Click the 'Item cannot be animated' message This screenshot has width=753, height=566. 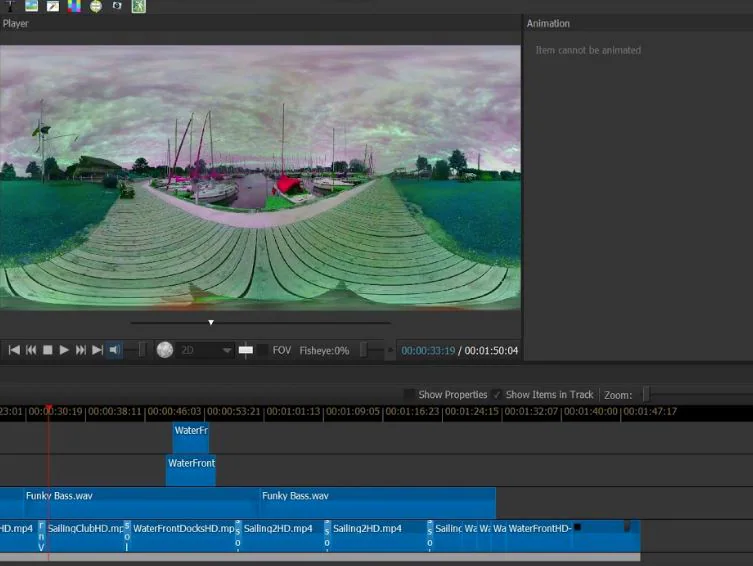click(x=588, y=50)
